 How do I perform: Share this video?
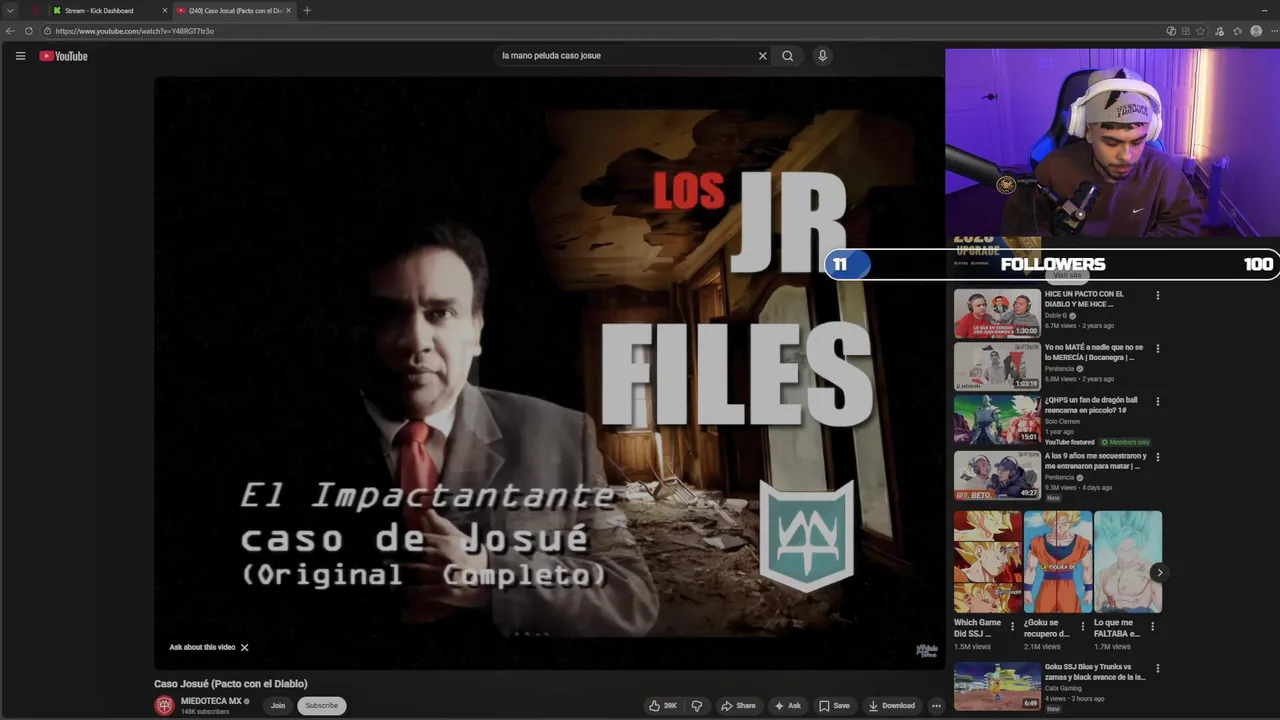(x=738, y=705)
